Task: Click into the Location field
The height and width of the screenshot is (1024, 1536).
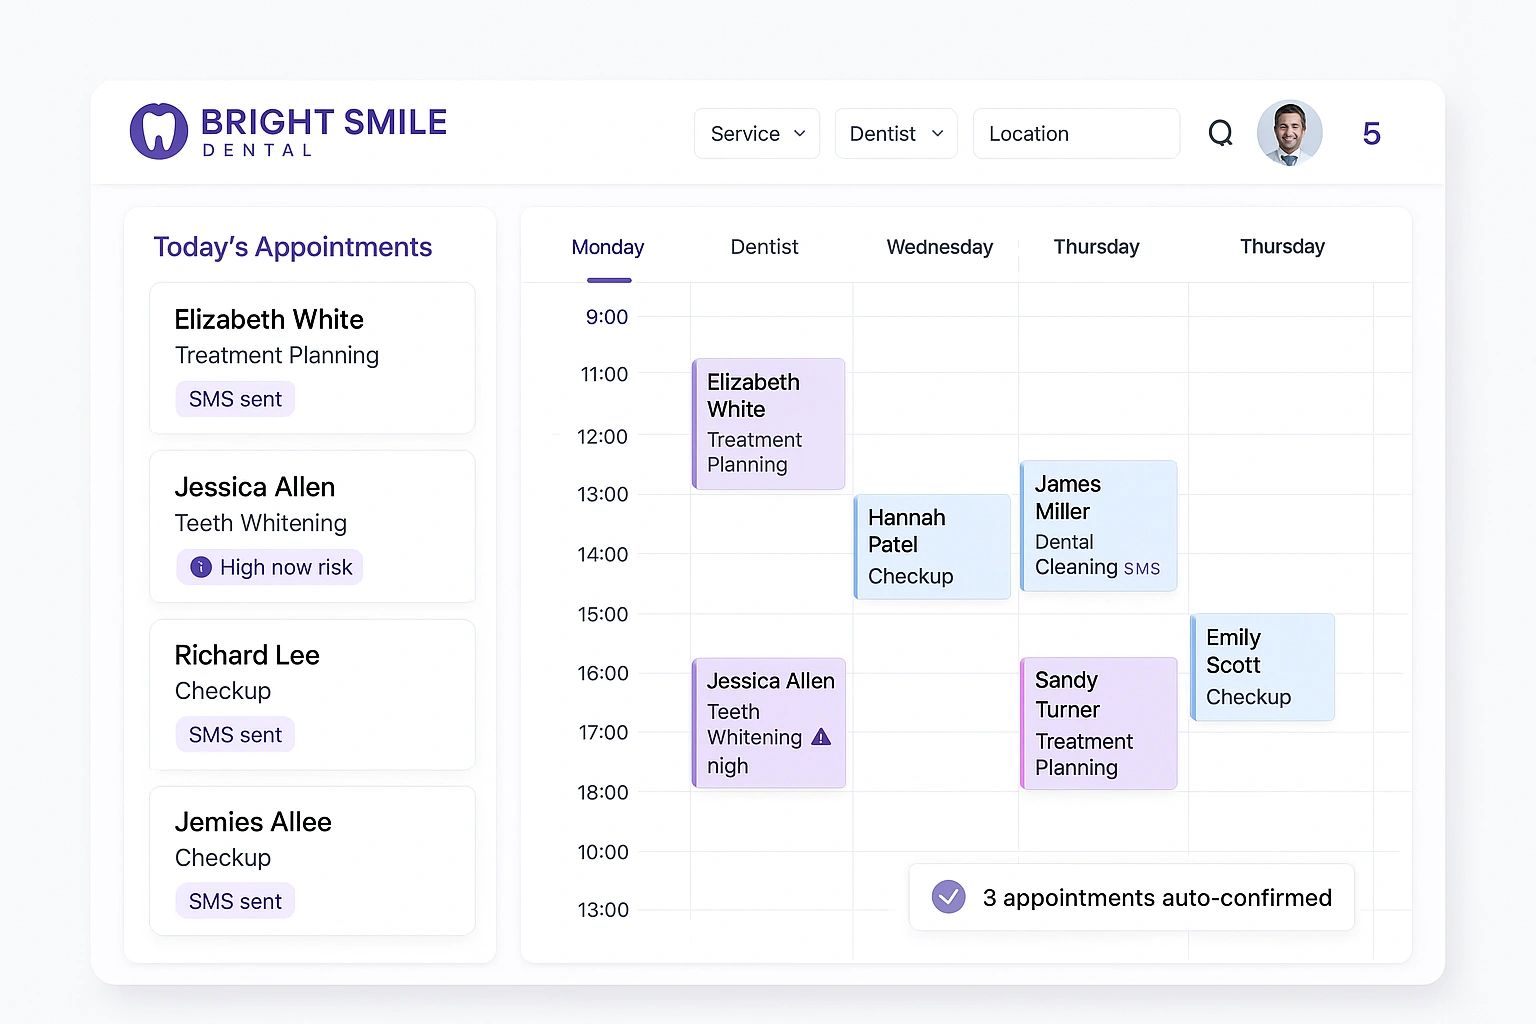Action: 1076,134
